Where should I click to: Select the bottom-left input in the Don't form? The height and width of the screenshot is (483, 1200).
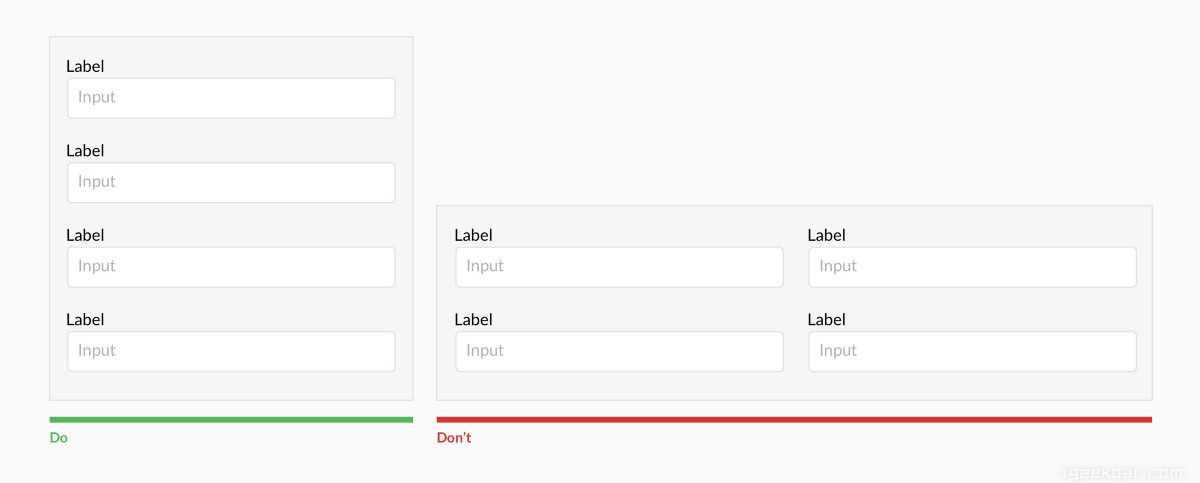(x=619, y=351)
